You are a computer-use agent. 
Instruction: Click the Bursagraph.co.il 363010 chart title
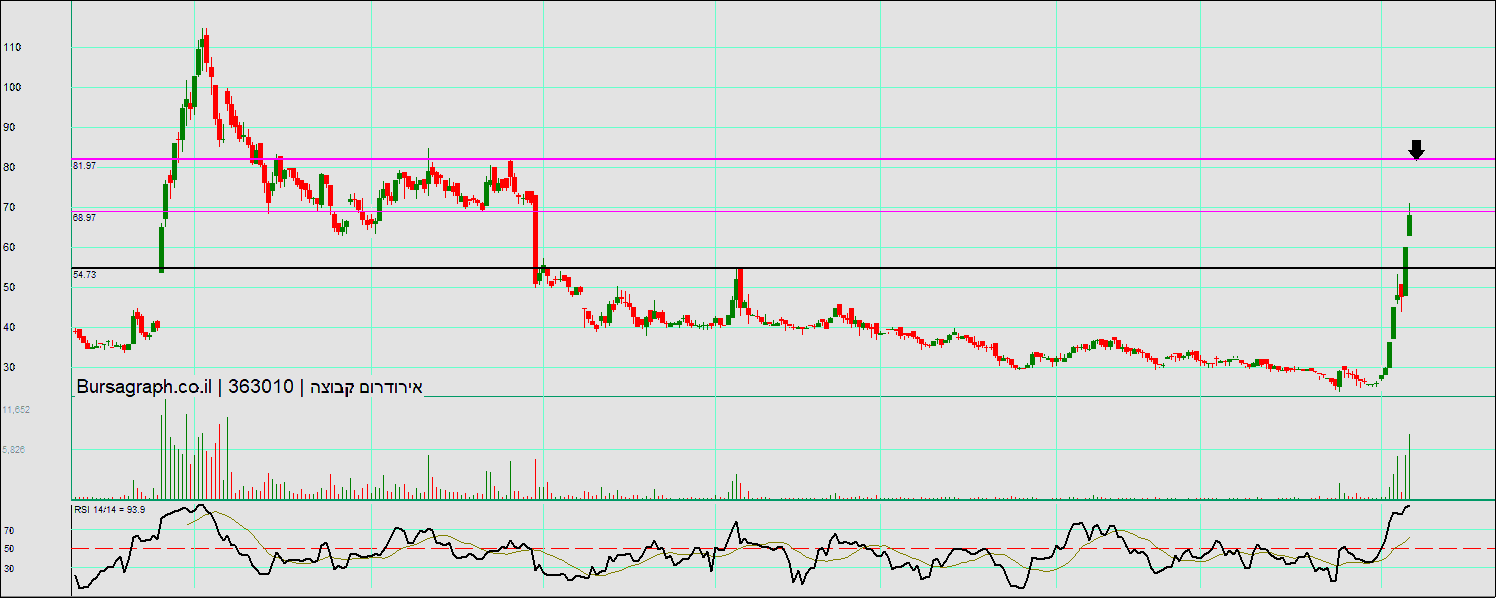pyautogui.click(x=251, y=387)
